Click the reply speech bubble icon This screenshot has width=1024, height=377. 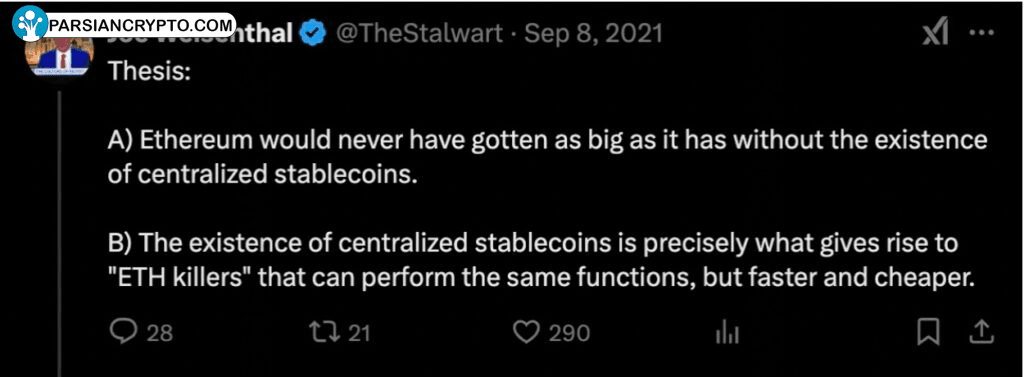[121, 333]
